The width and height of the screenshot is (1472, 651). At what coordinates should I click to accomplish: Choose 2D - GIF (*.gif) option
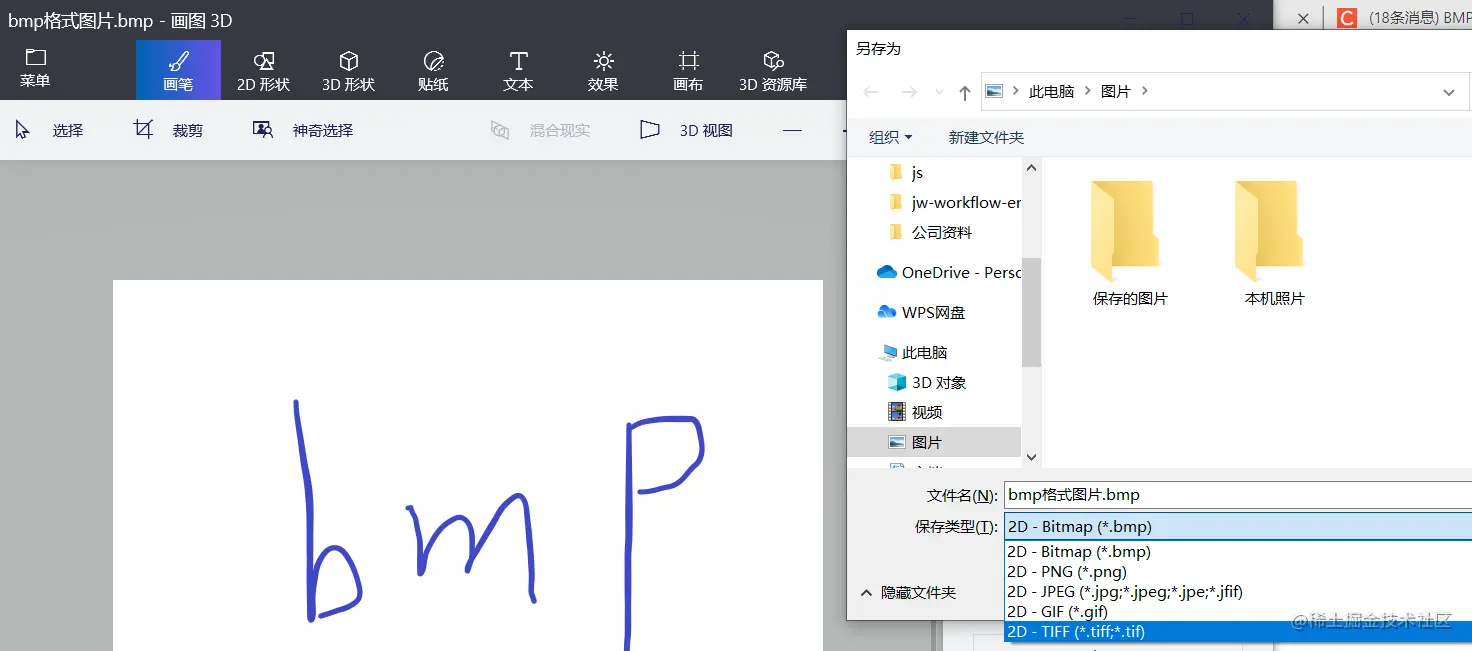[1238, 611]
